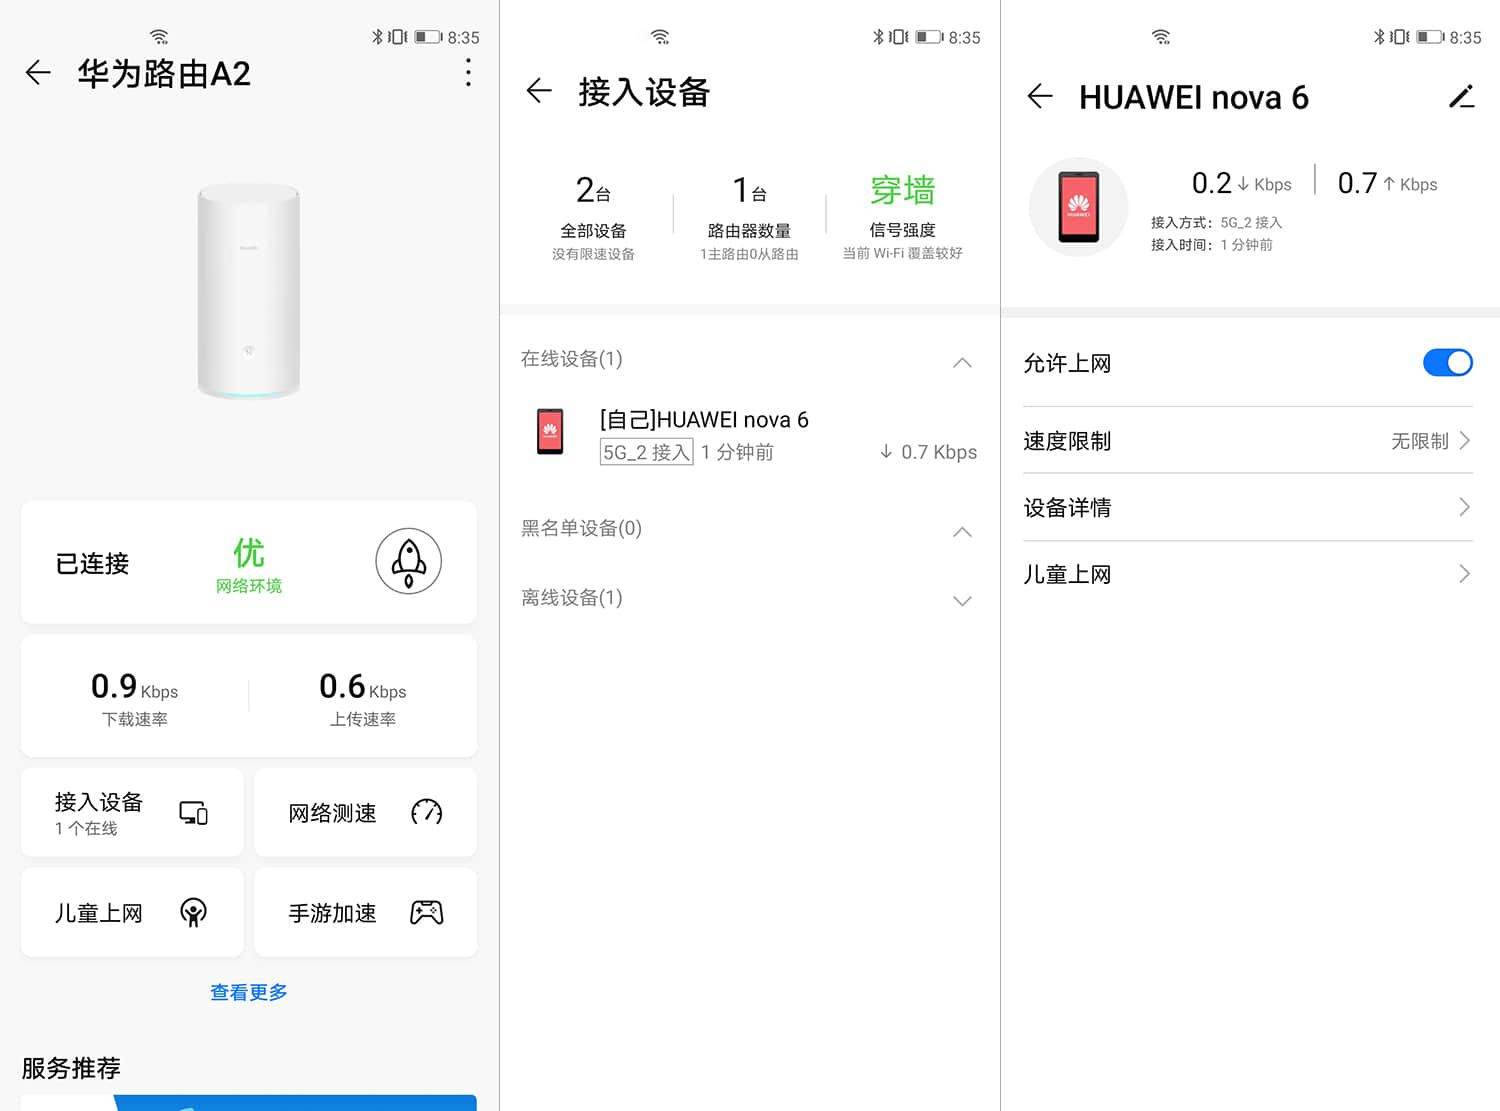Expand 离线设备(1) section

[962, 601]
